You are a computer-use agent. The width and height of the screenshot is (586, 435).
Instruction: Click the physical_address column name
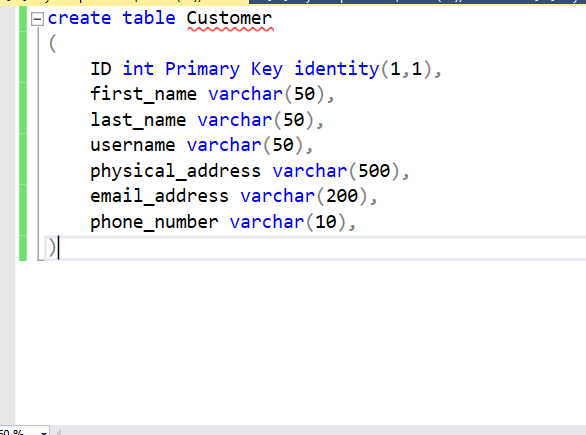click(x=175, y=172)
